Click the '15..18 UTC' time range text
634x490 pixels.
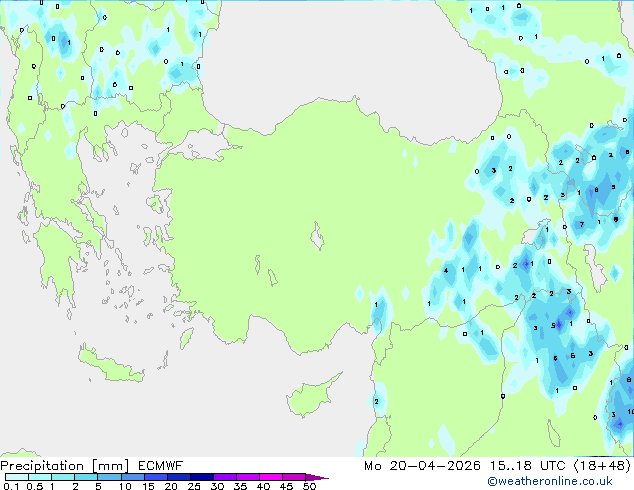point(527,466)
